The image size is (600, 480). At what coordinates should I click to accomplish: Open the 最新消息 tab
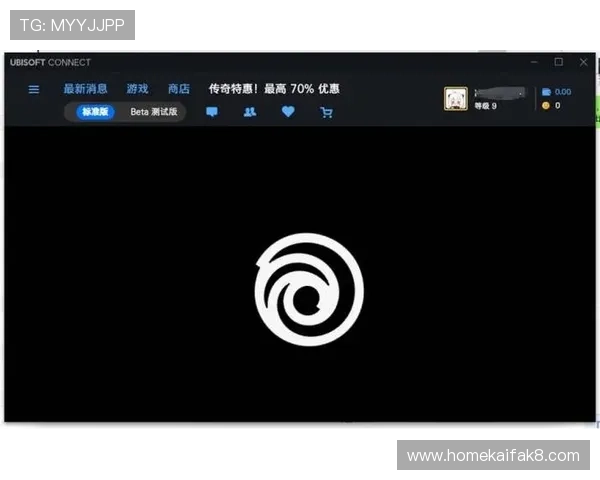85,89
